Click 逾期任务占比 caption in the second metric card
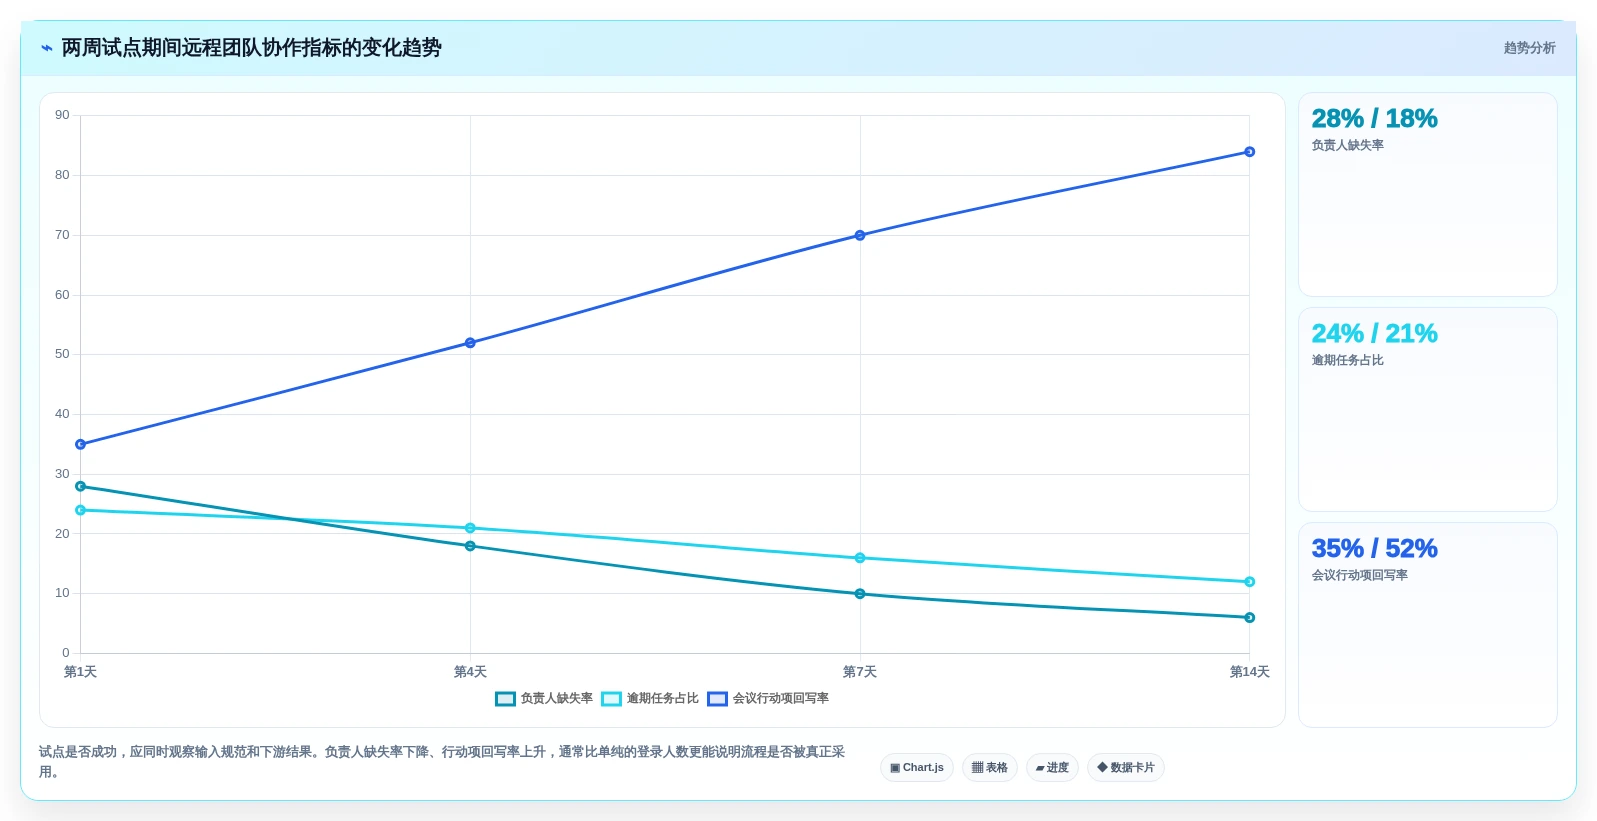The height and width of the screenshot is (821, 1597). tap(1347, 361)
